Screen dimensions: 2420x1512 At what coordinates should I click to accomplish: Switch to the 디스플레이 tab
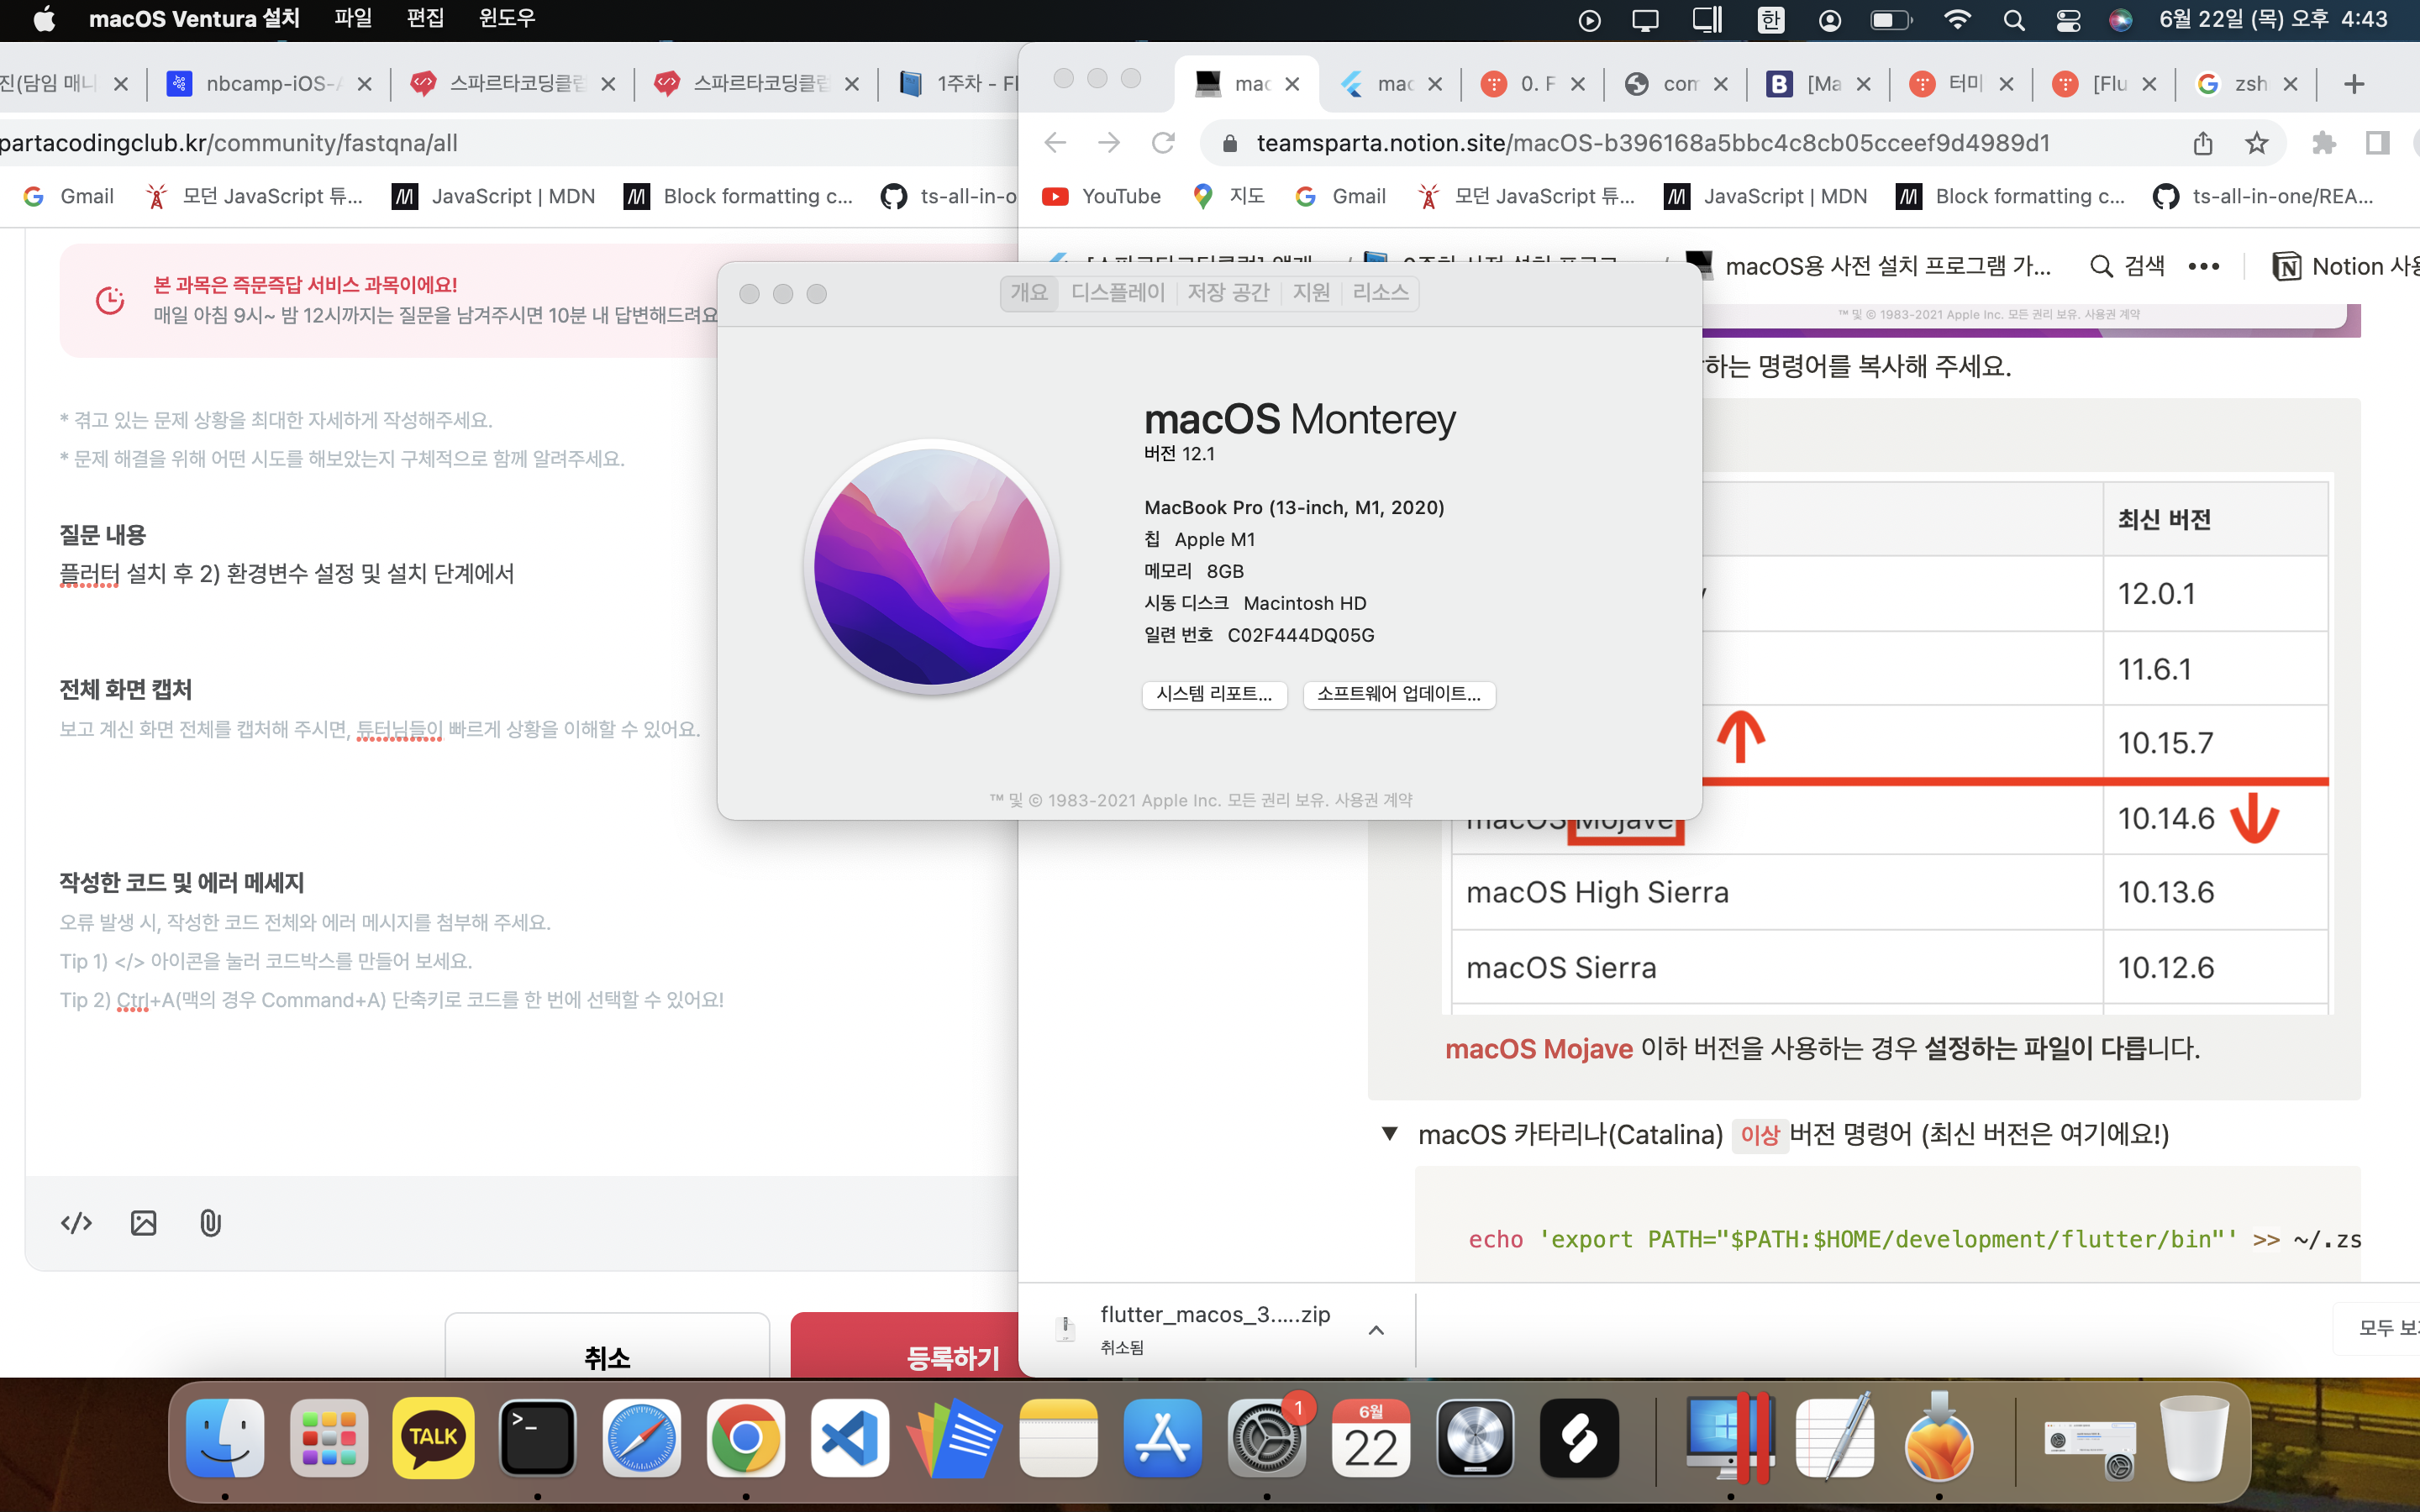click(1118, 293)
